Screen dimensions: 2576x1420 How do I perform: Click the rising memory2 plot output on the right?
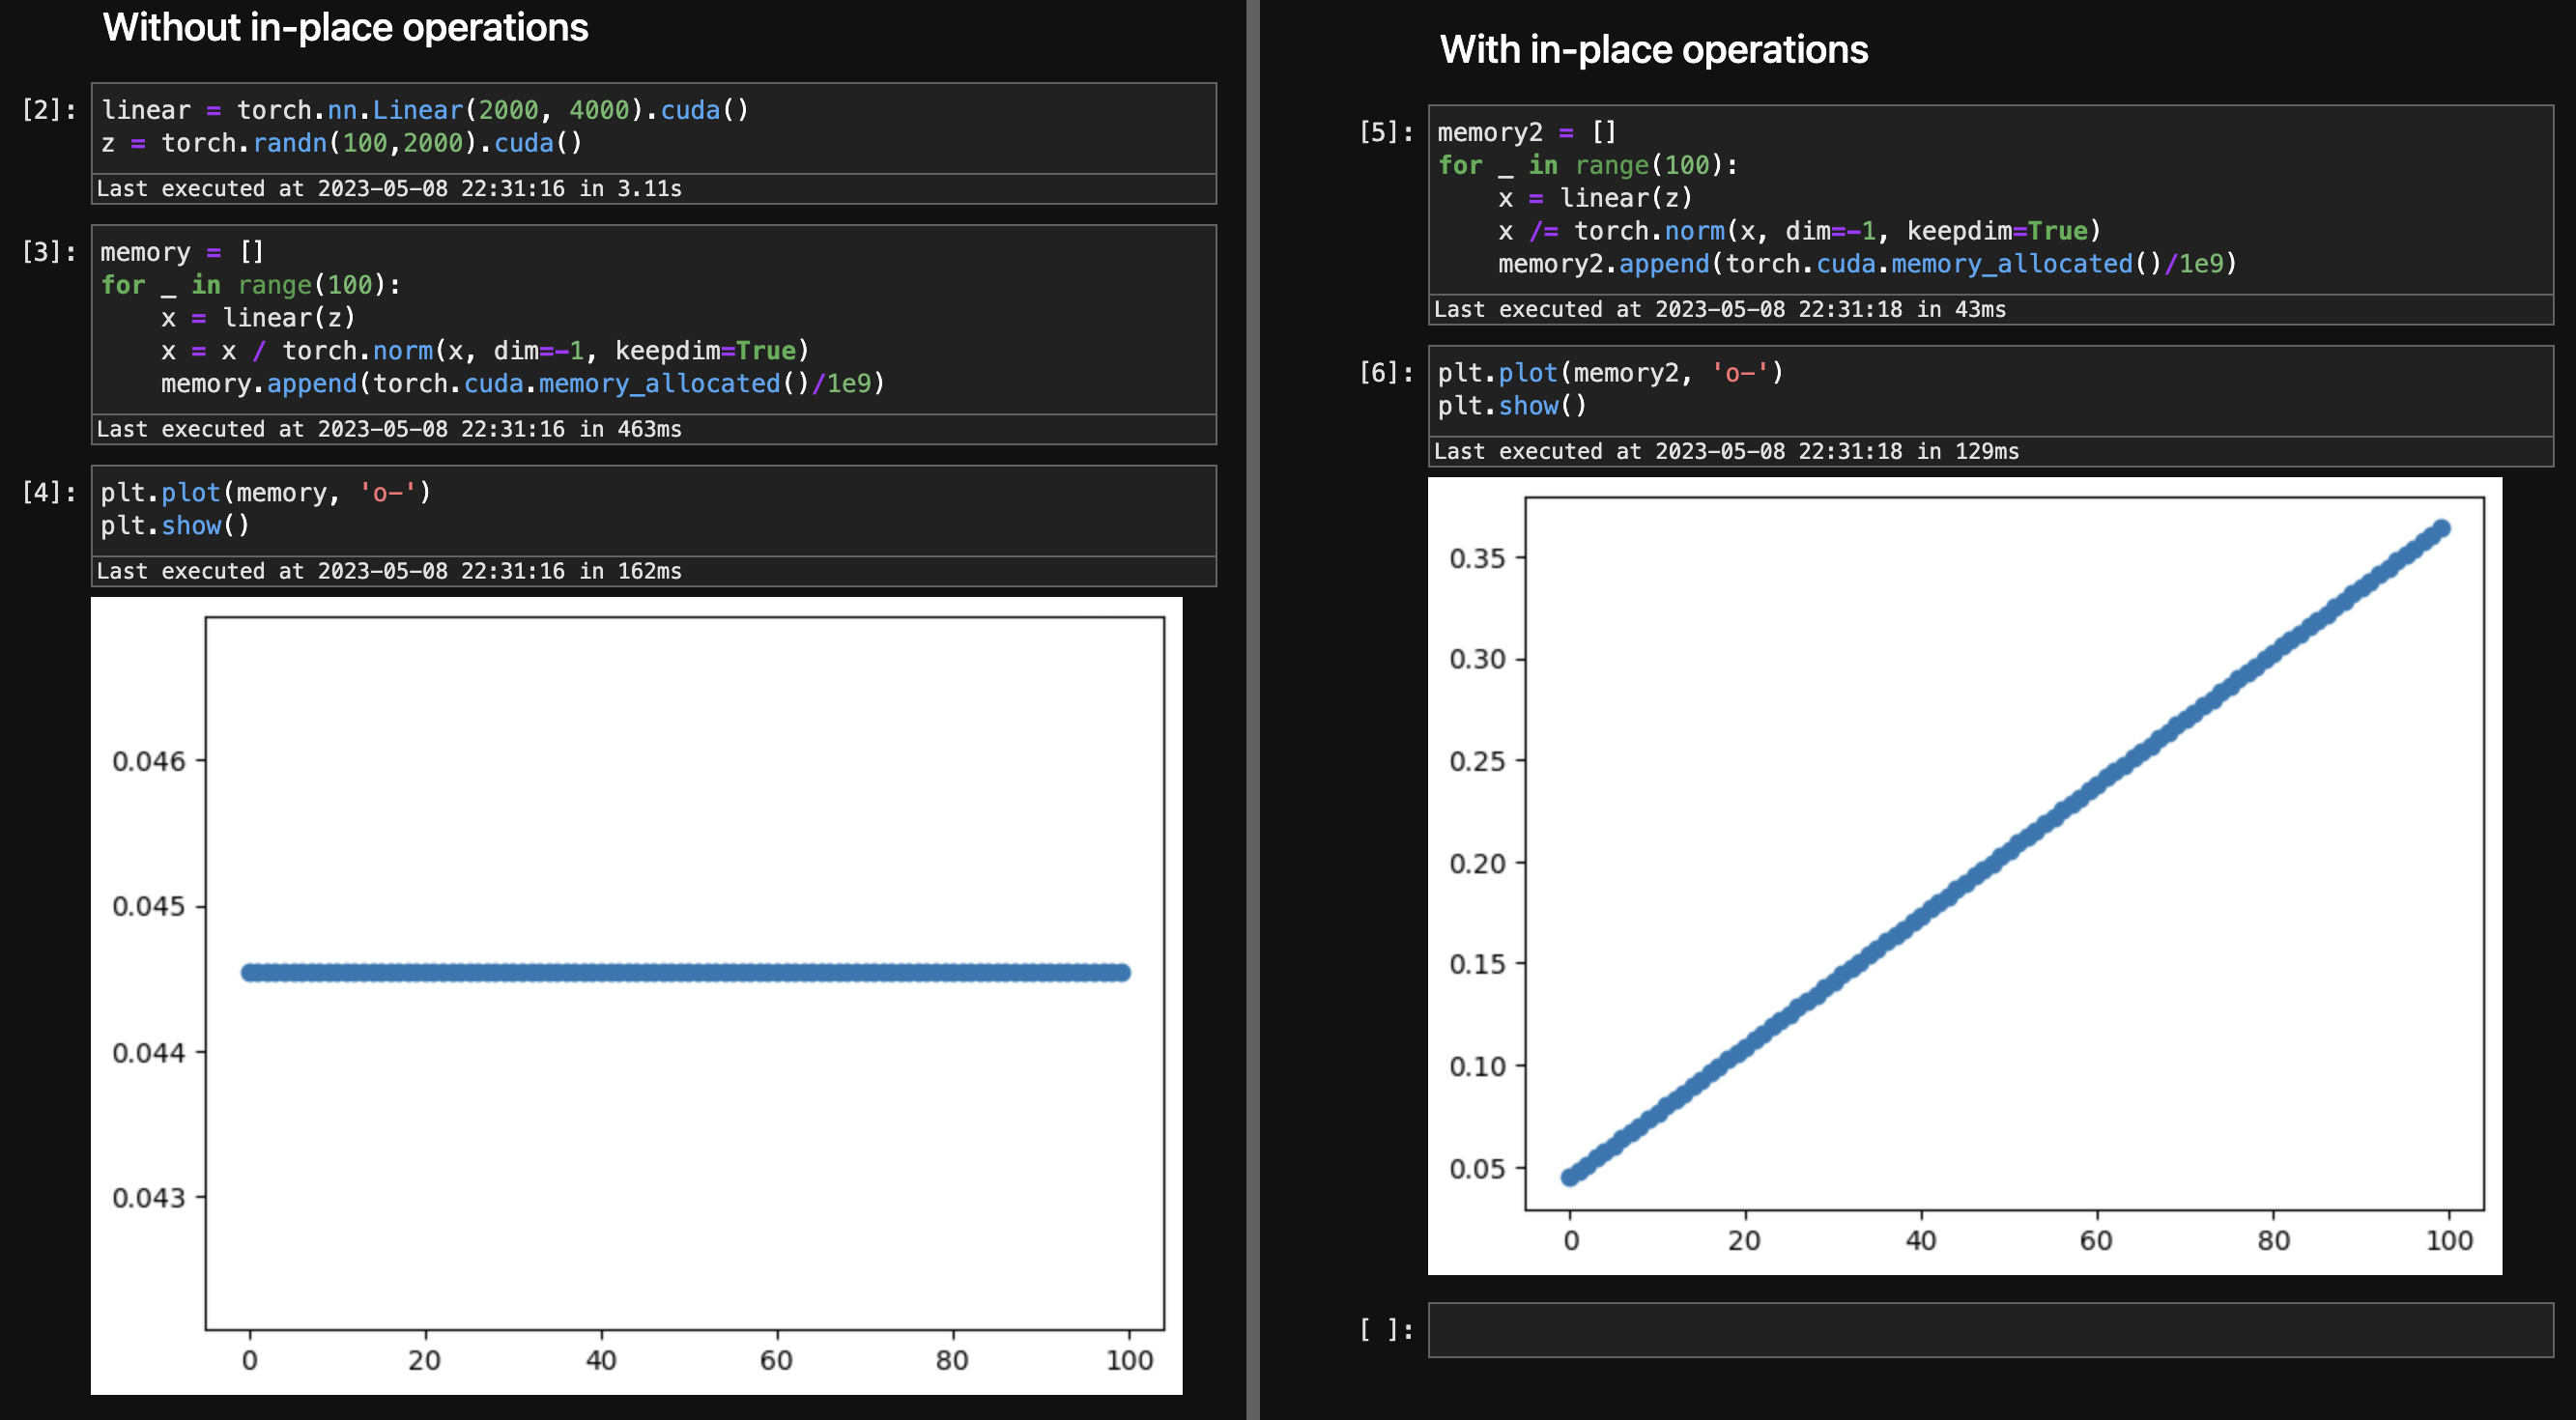coord(1965,876)
